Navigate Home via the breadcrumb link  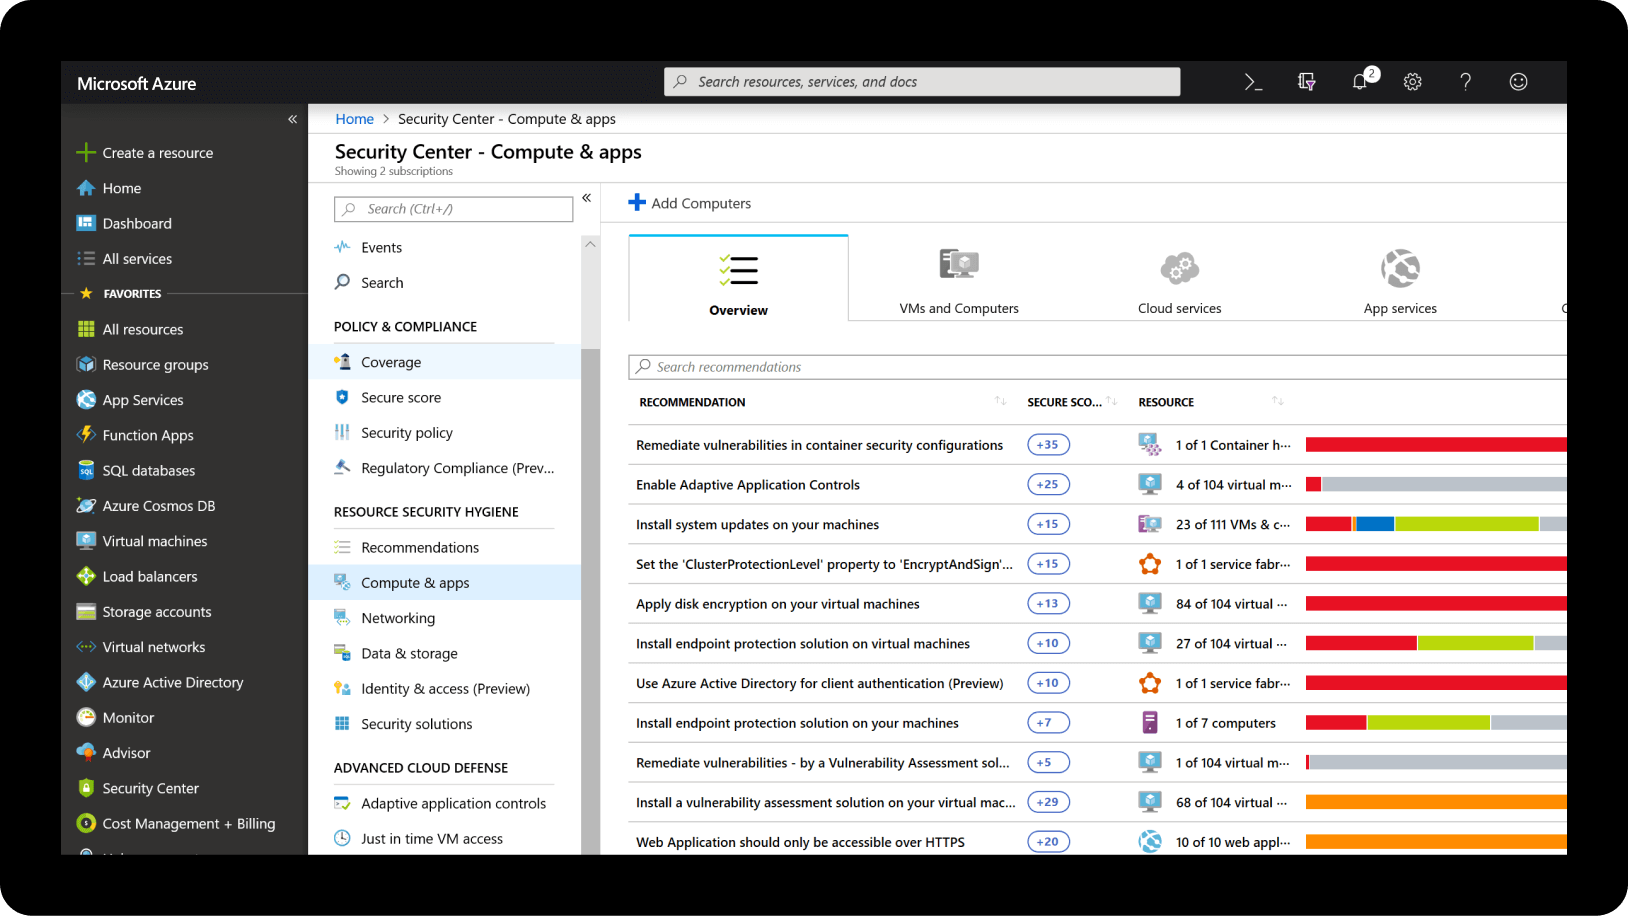click(x=354, y=118)
